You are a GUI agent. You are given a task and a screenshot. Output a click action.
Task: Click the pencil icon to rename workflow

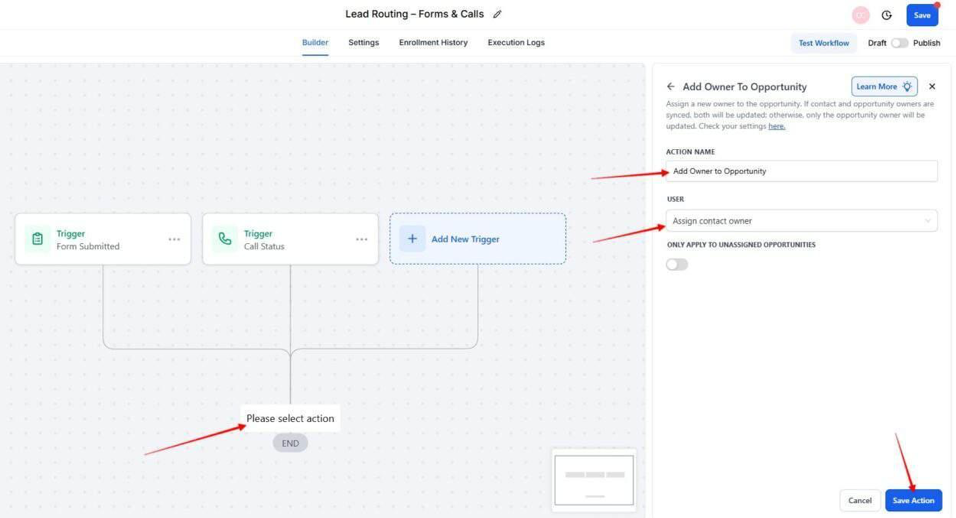[497, 15]
